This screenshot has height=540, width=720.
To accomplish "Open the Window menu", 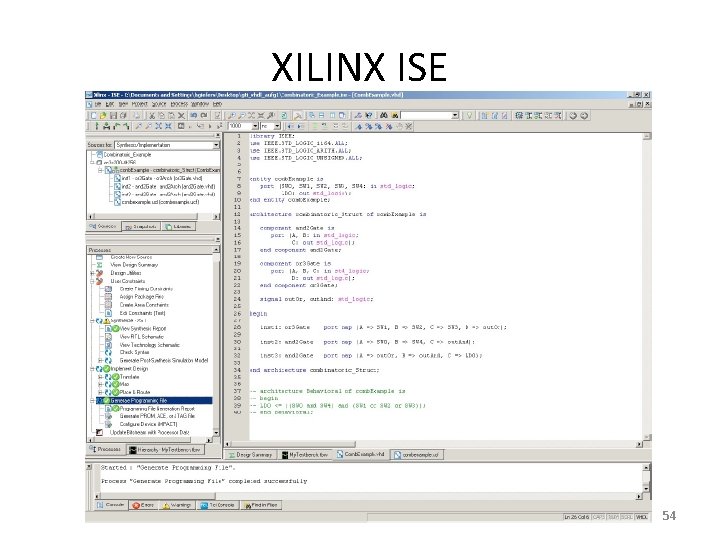I will click(200, 104).
